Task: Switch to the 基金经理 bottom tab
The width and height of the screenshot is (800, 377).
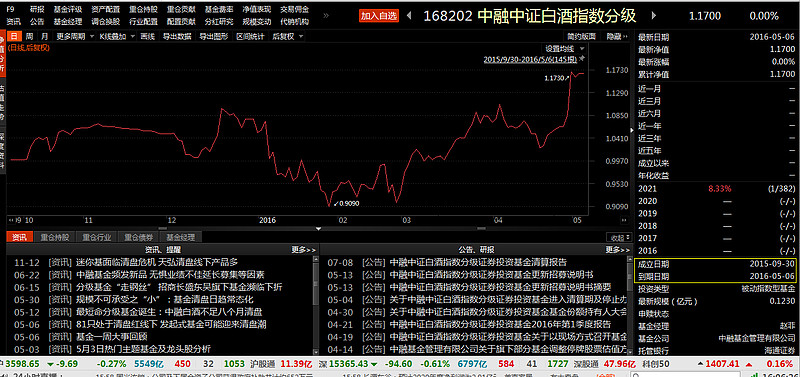Action: point(181,237)
